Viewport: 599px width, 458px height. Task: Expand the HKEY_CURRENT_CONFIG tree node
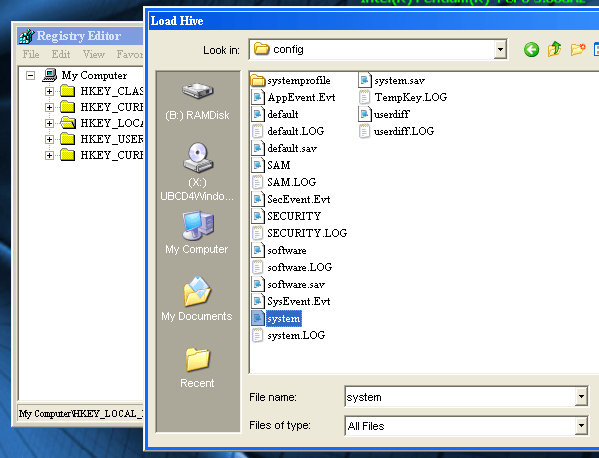[x=49, y=155]
